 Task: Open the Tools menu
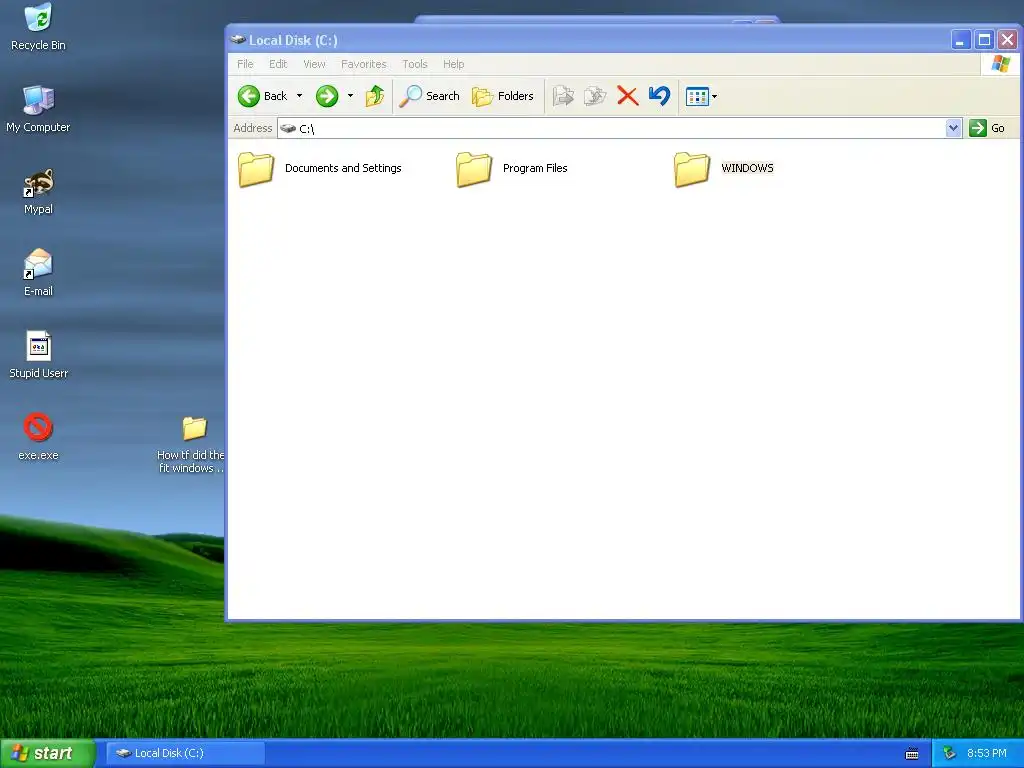coord(415,64)
